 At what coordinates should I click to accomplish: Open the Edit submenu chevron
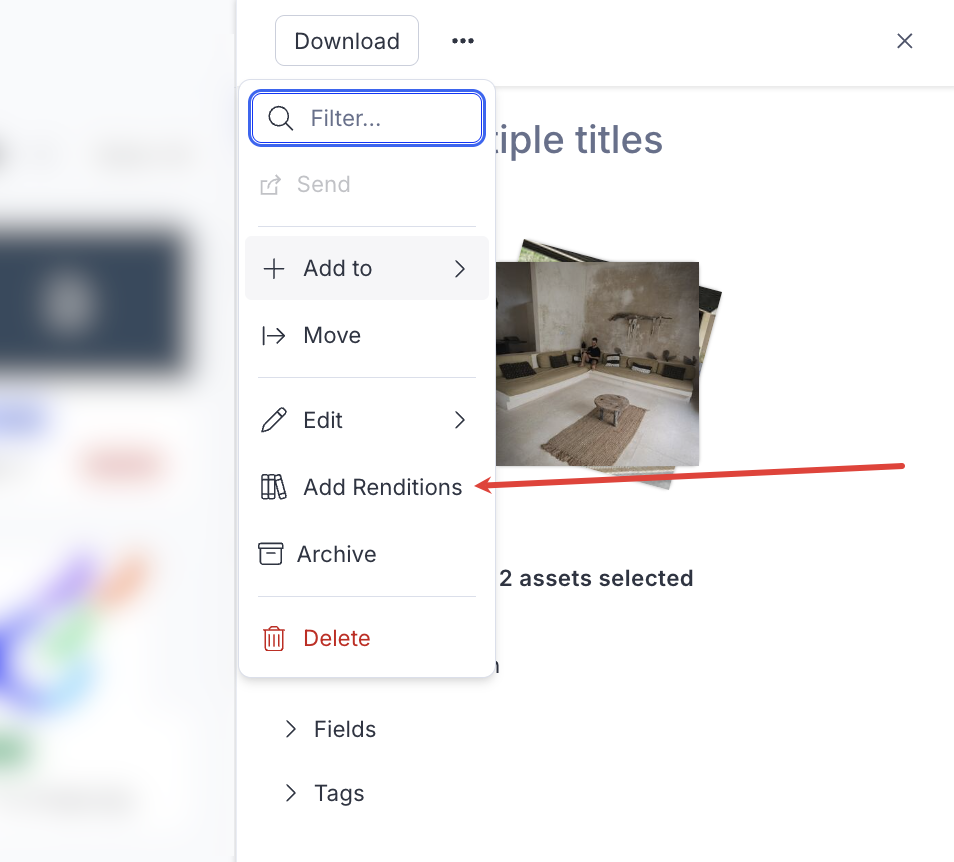pyautogui.click(x=460, y=420)
